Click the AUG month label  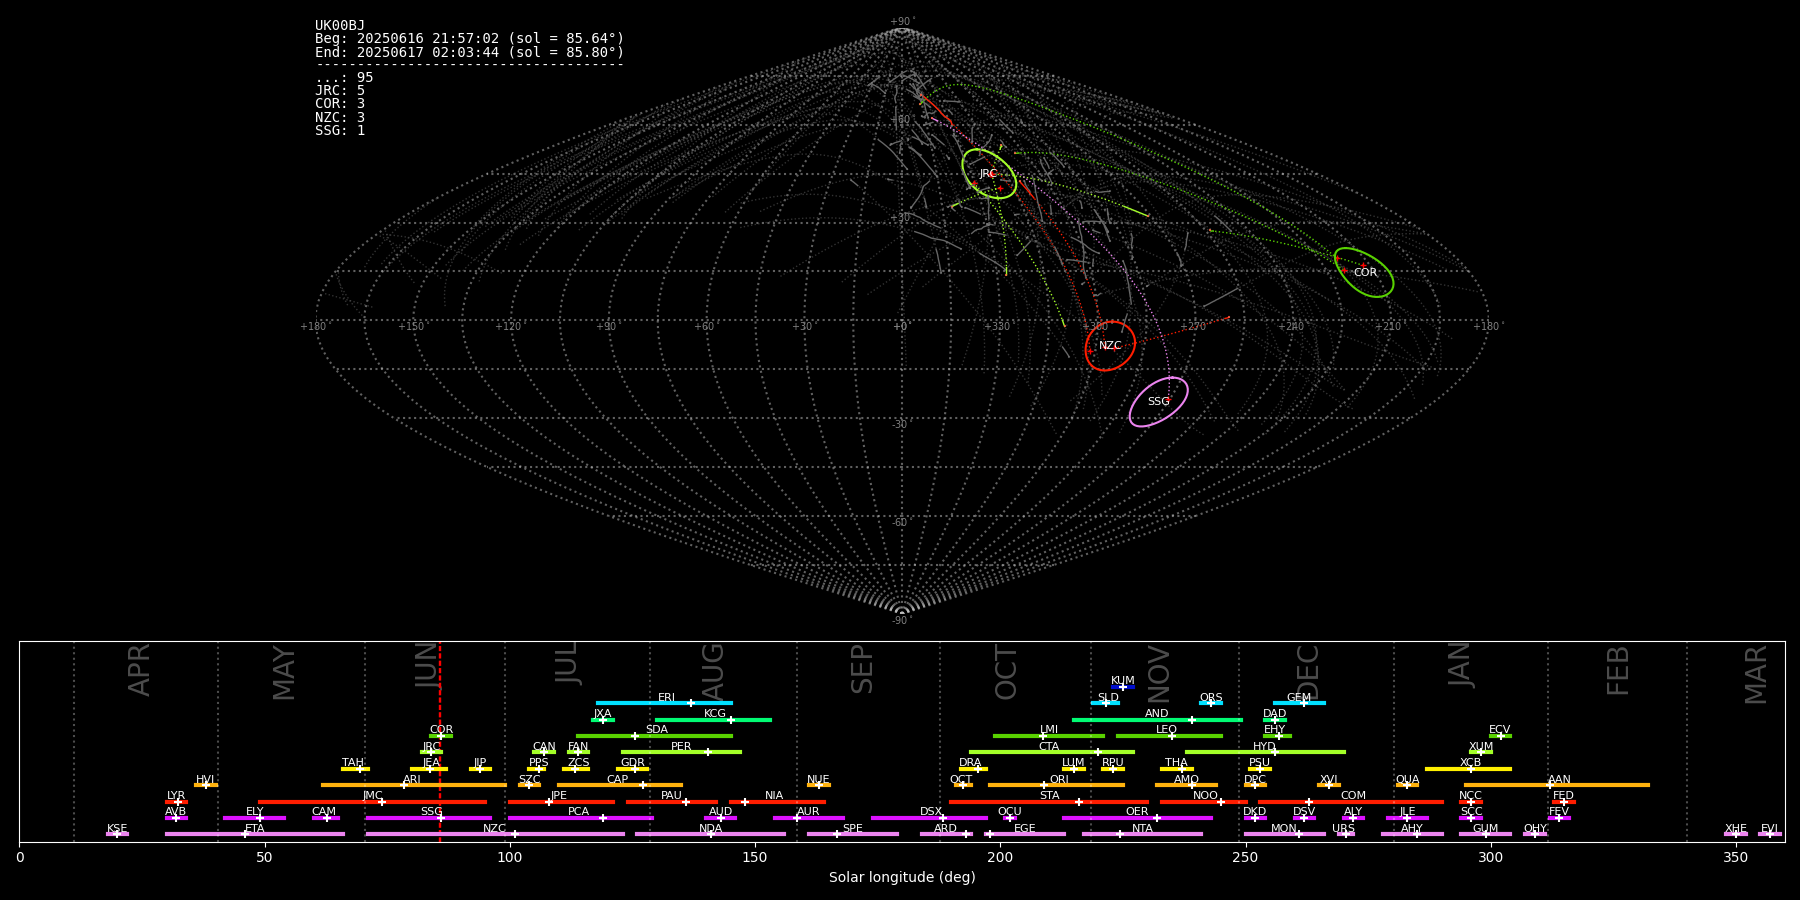713,670
